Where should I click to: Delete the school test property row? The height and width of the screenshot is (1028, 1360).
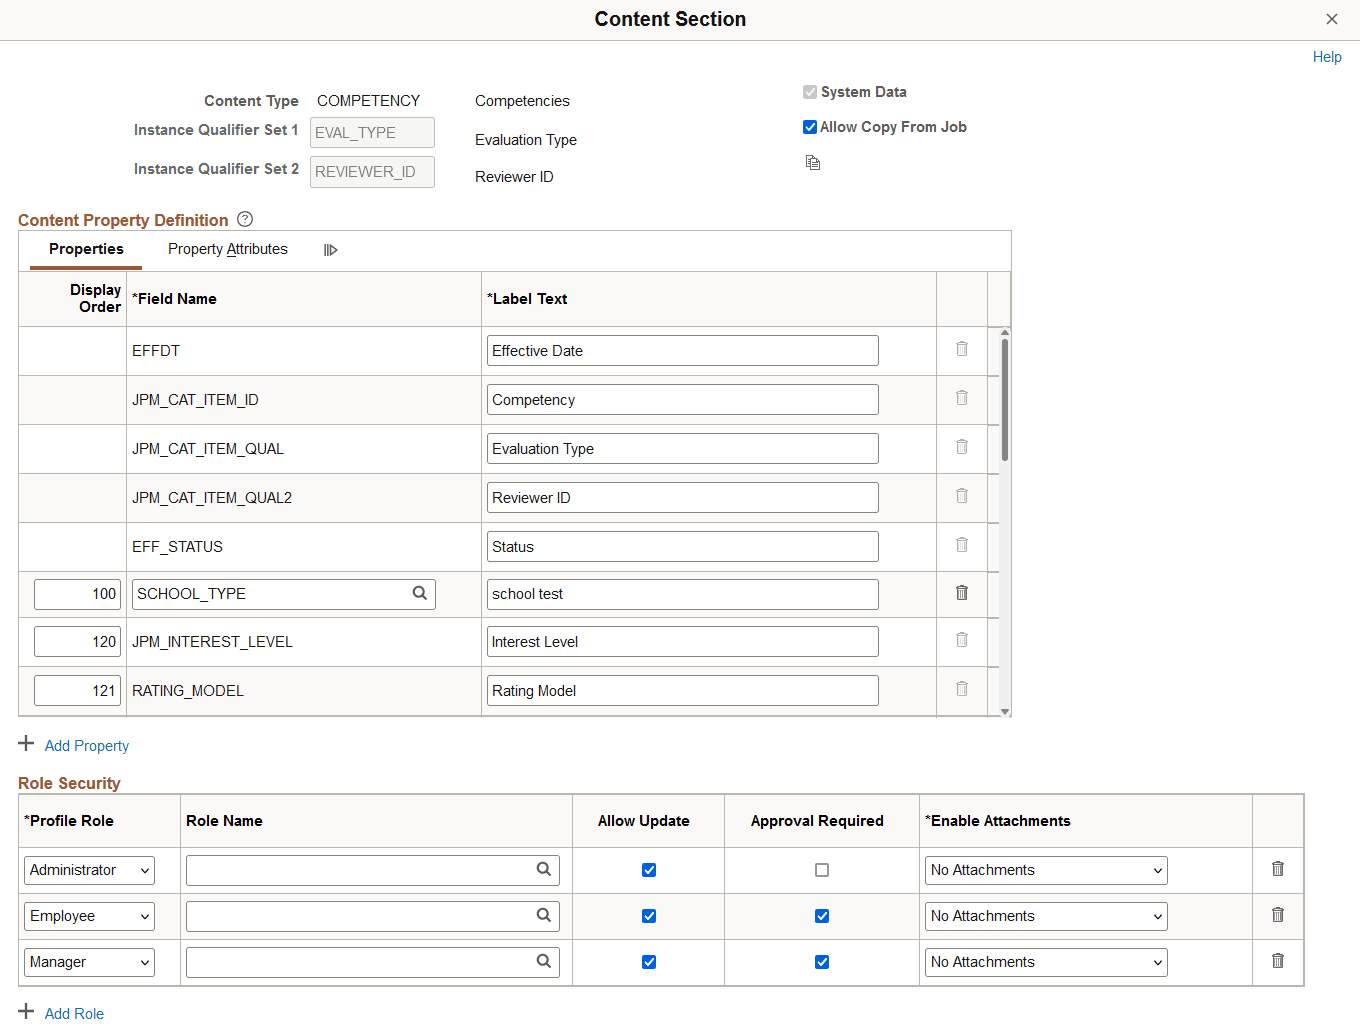[961, 592]
